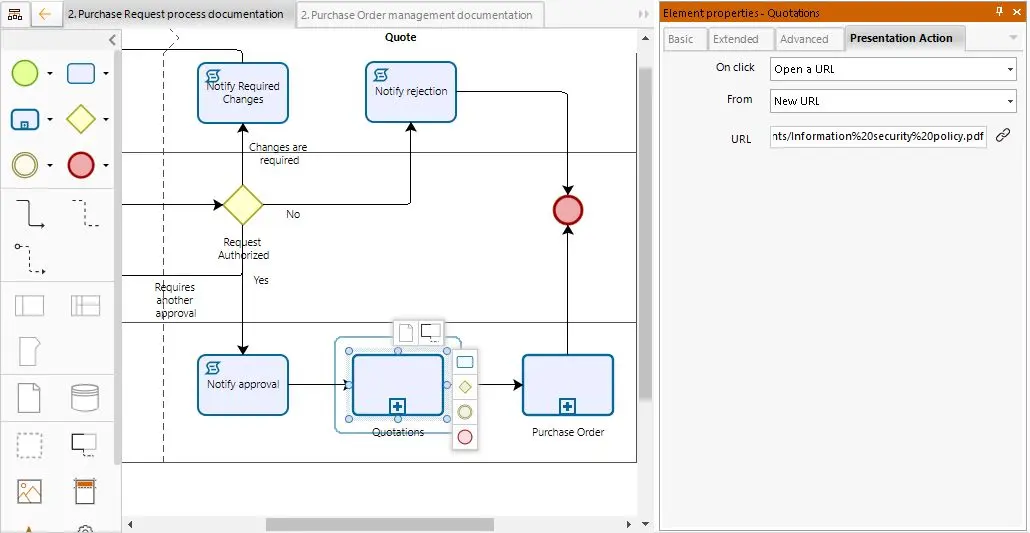The image size is (1030, 533).
Task: Select the Intermediate Event shape in the palette
Action: point(25,165)
